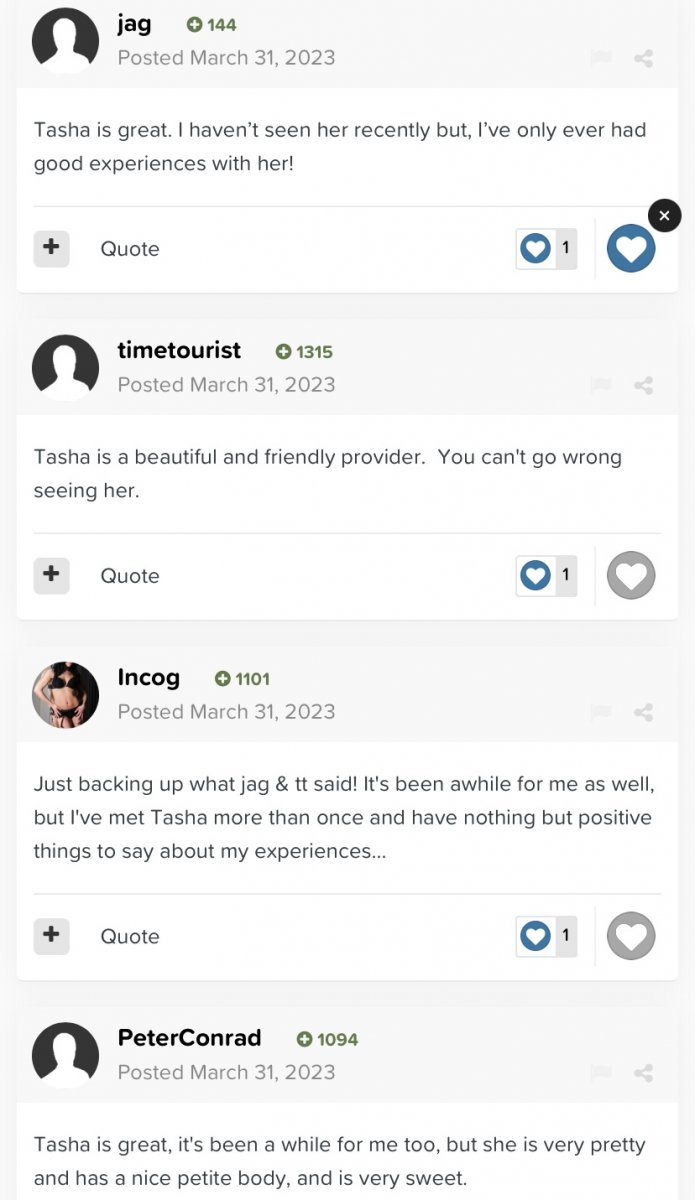Open multiquote plus on Incog's post
Image resolution: width=695 pixels, height=1200 pixels.
coord(51,936)
